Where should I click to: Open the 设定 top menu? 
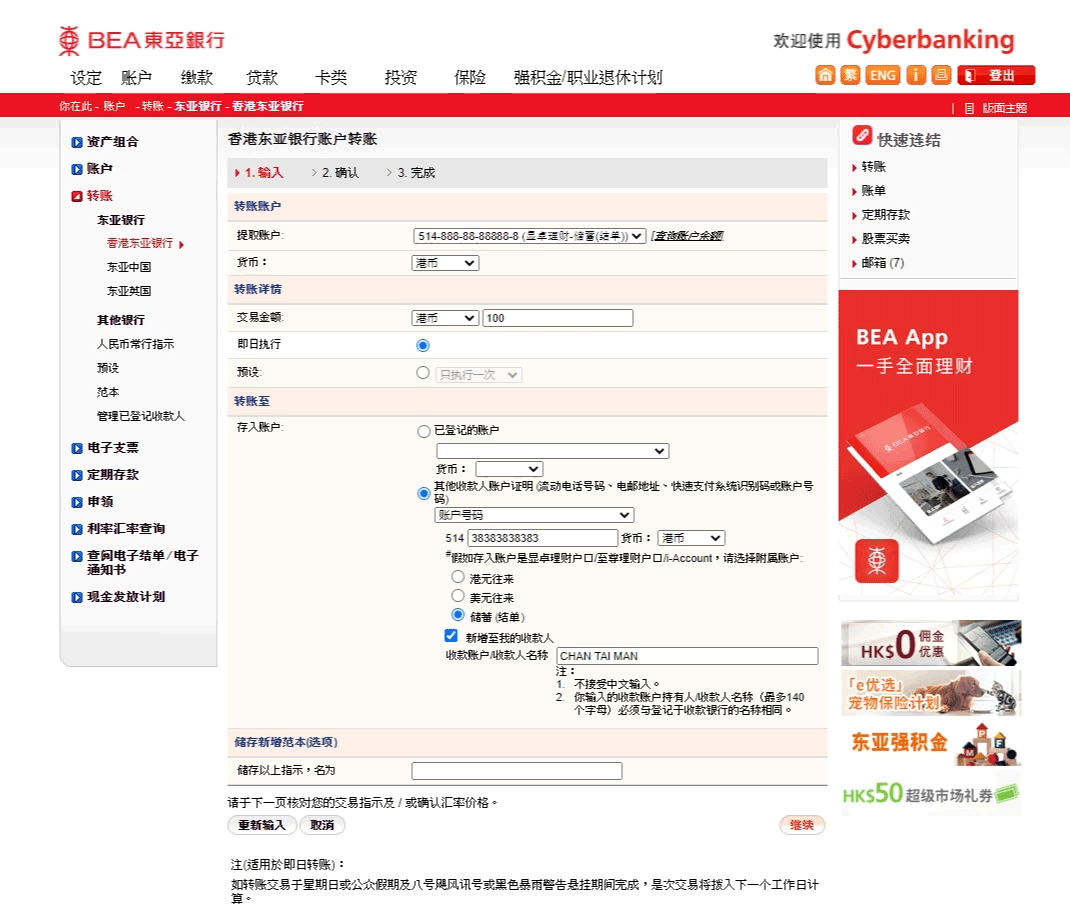[86, 78]
